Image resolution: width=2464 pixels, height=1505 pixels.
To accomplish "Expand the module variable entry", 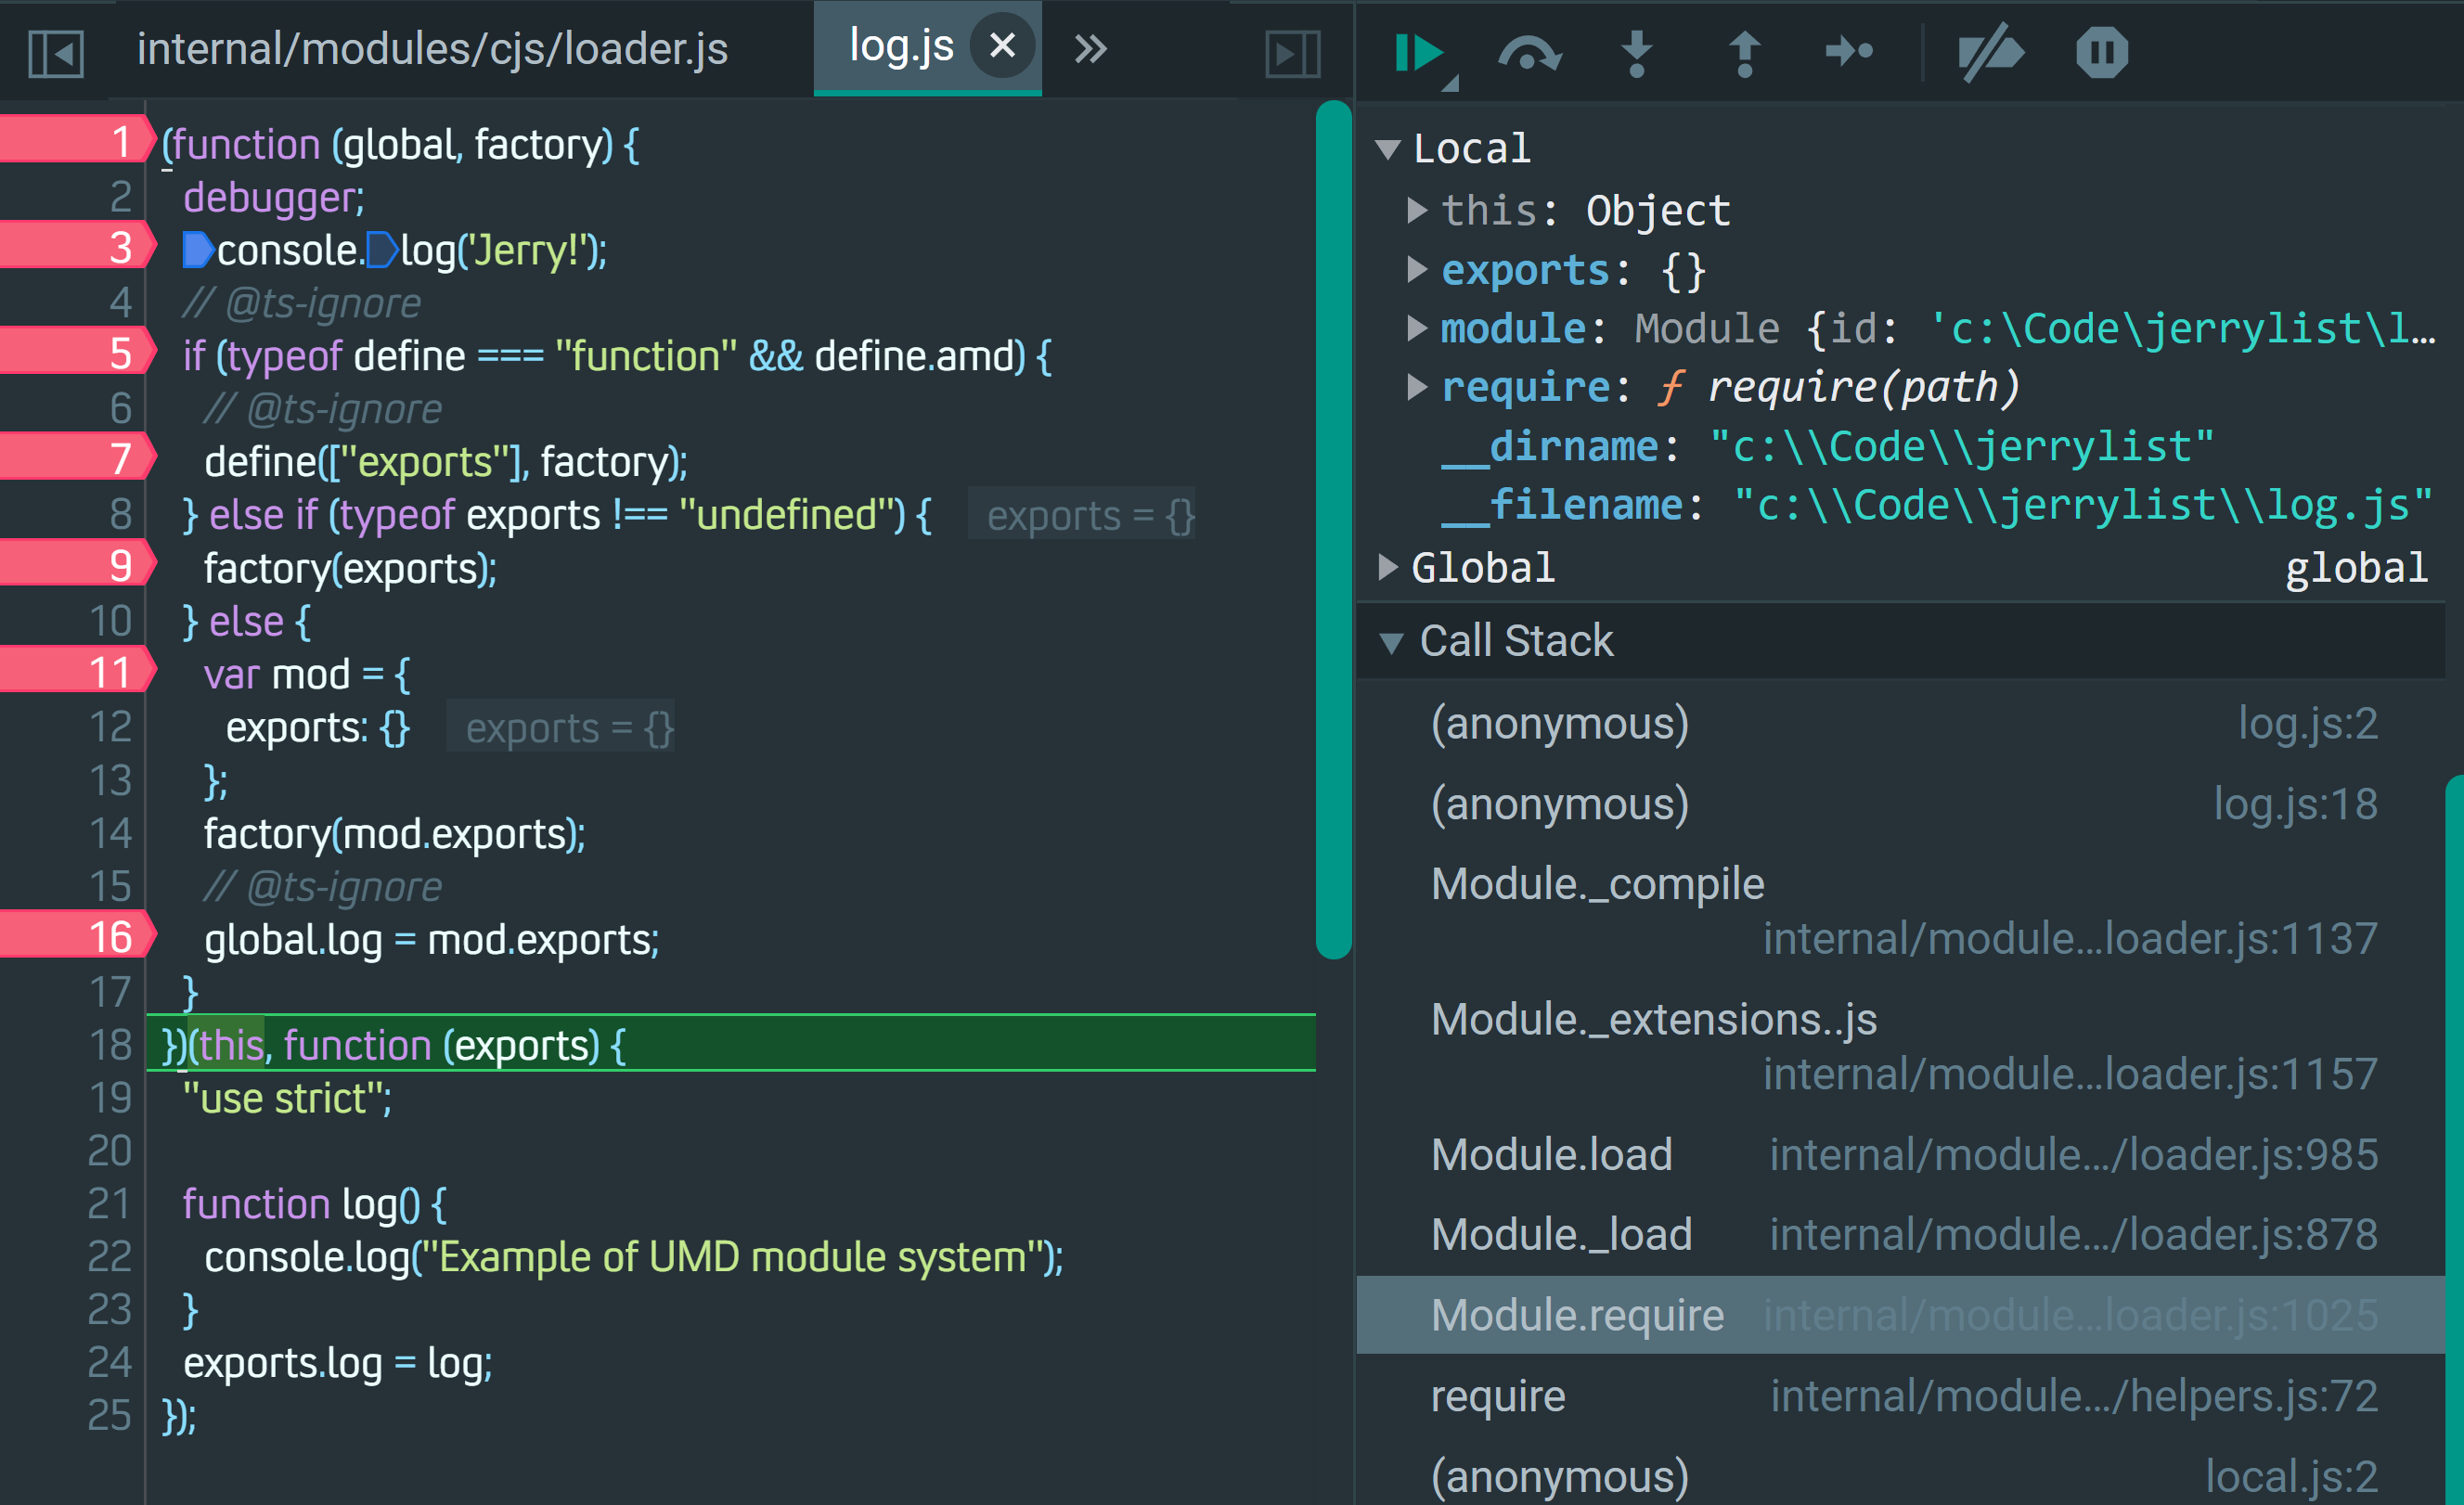I will pos(1416,328).
